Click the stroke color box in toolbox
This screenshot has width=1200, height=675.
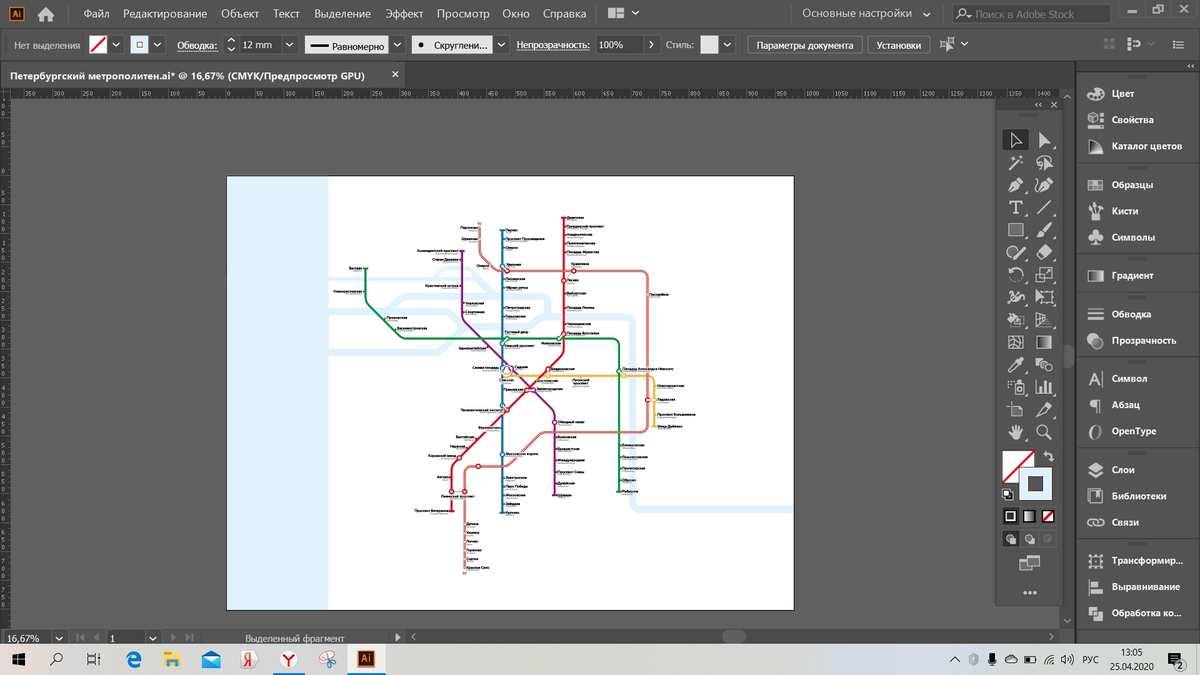pyautogui.click(x=1036, y=484)
